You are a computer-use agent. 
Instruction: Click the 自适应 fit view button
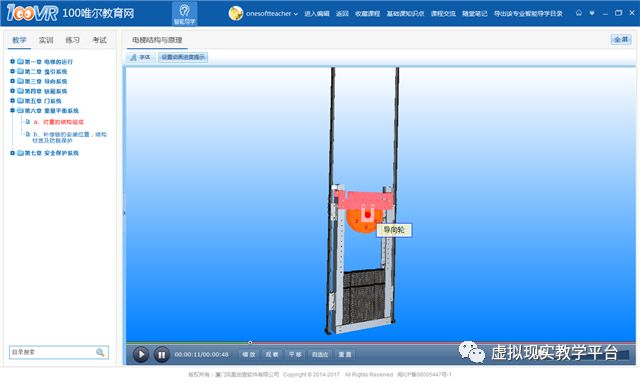(320, 355)
